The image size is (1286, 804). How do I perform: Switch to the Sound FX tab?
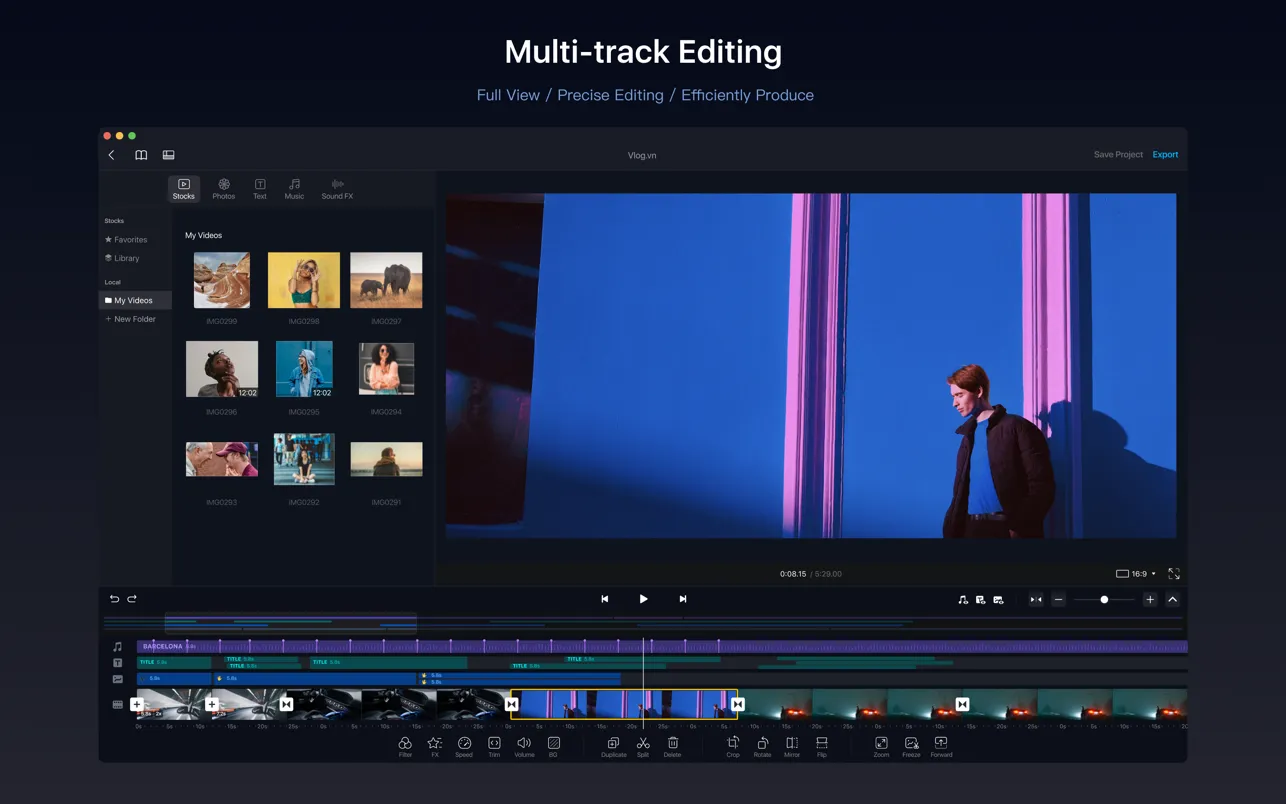click(337, 189)
